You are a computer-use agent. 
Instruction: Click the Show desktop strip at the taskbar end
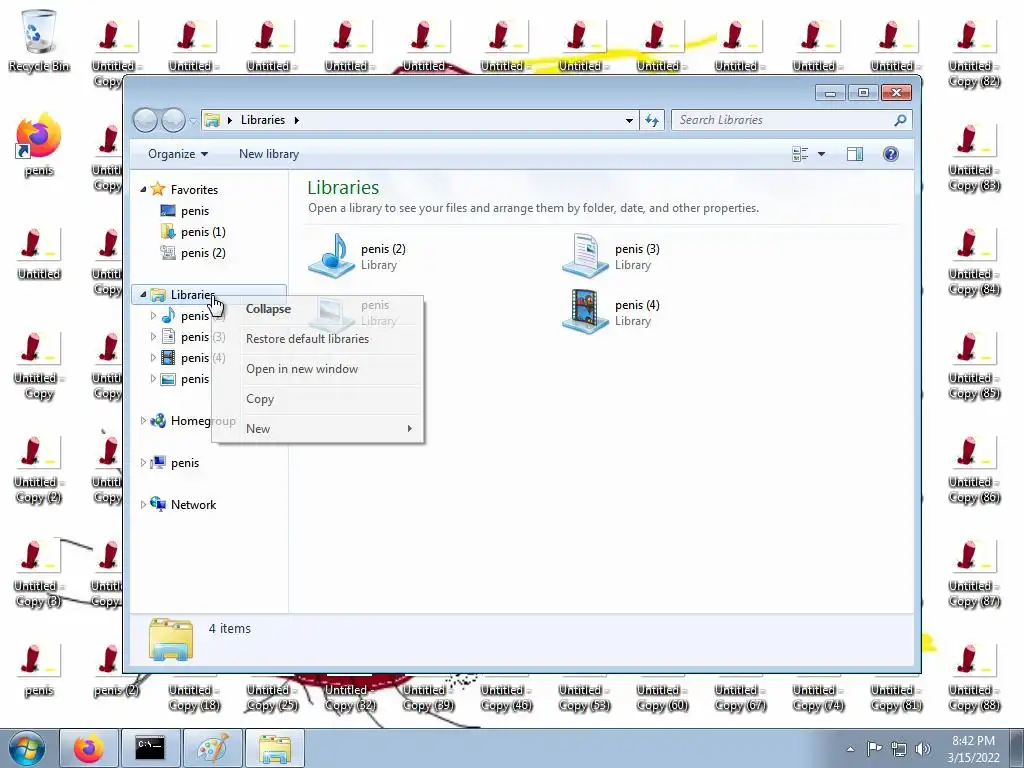[1016, 748]
